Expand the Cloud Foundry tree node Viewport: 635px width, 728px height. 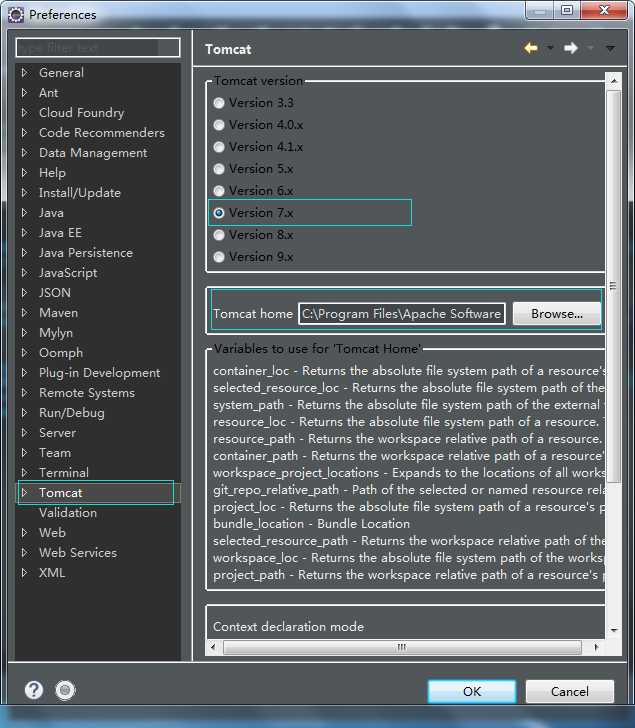click(25, 112)
